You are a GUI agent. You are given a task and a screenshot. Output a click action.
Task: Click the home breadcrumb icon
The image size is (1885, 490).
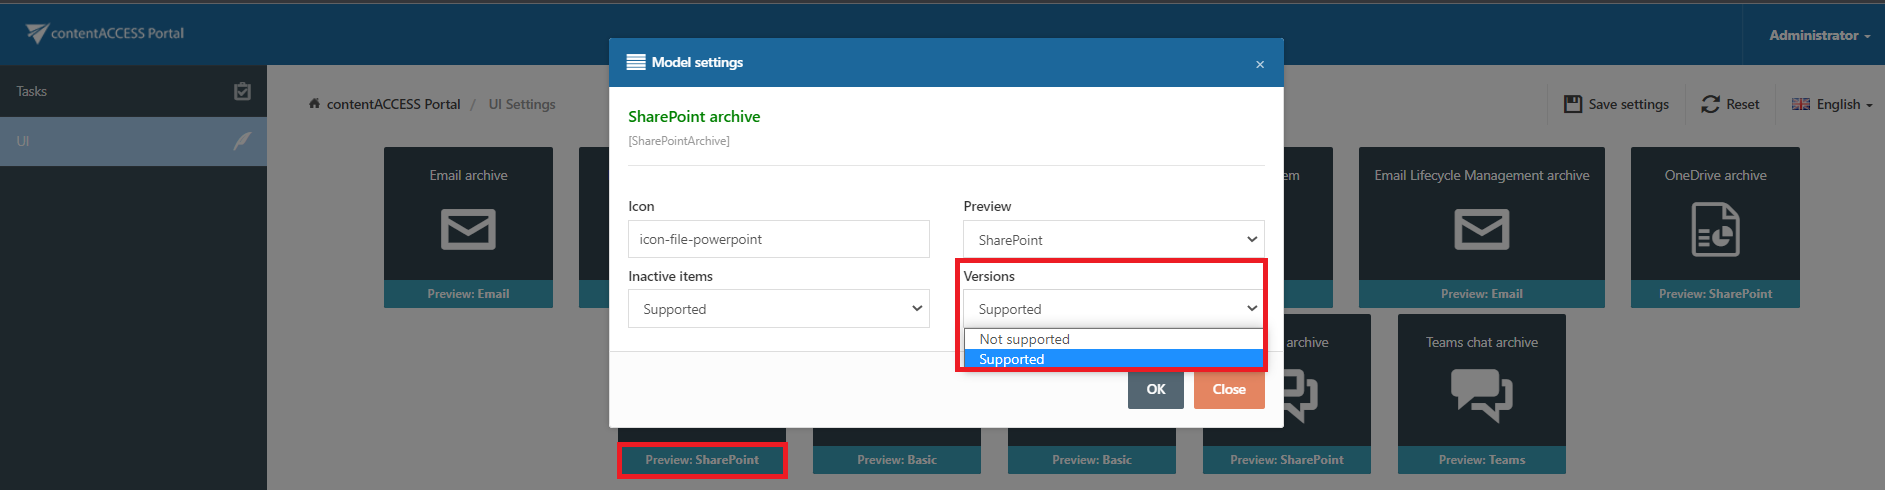coord(314,104)
